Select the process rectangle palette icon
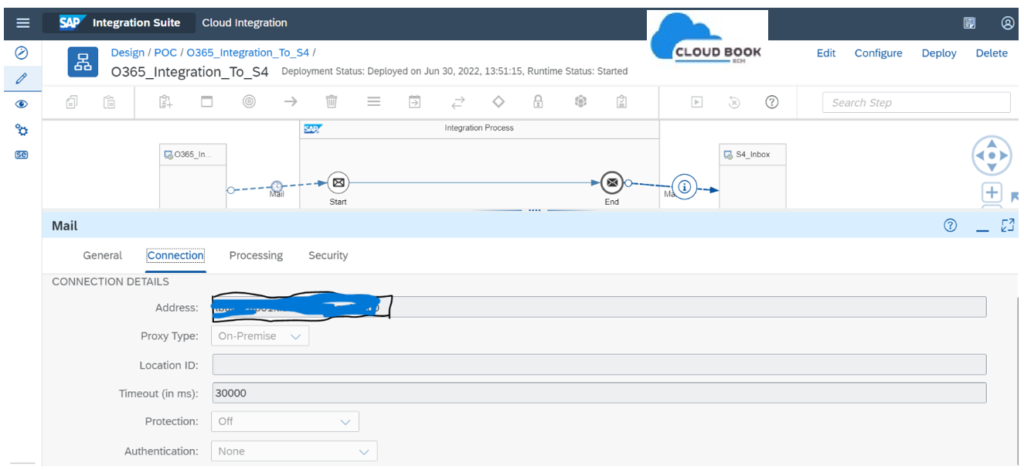The image size is (1024, 470). 206,102
